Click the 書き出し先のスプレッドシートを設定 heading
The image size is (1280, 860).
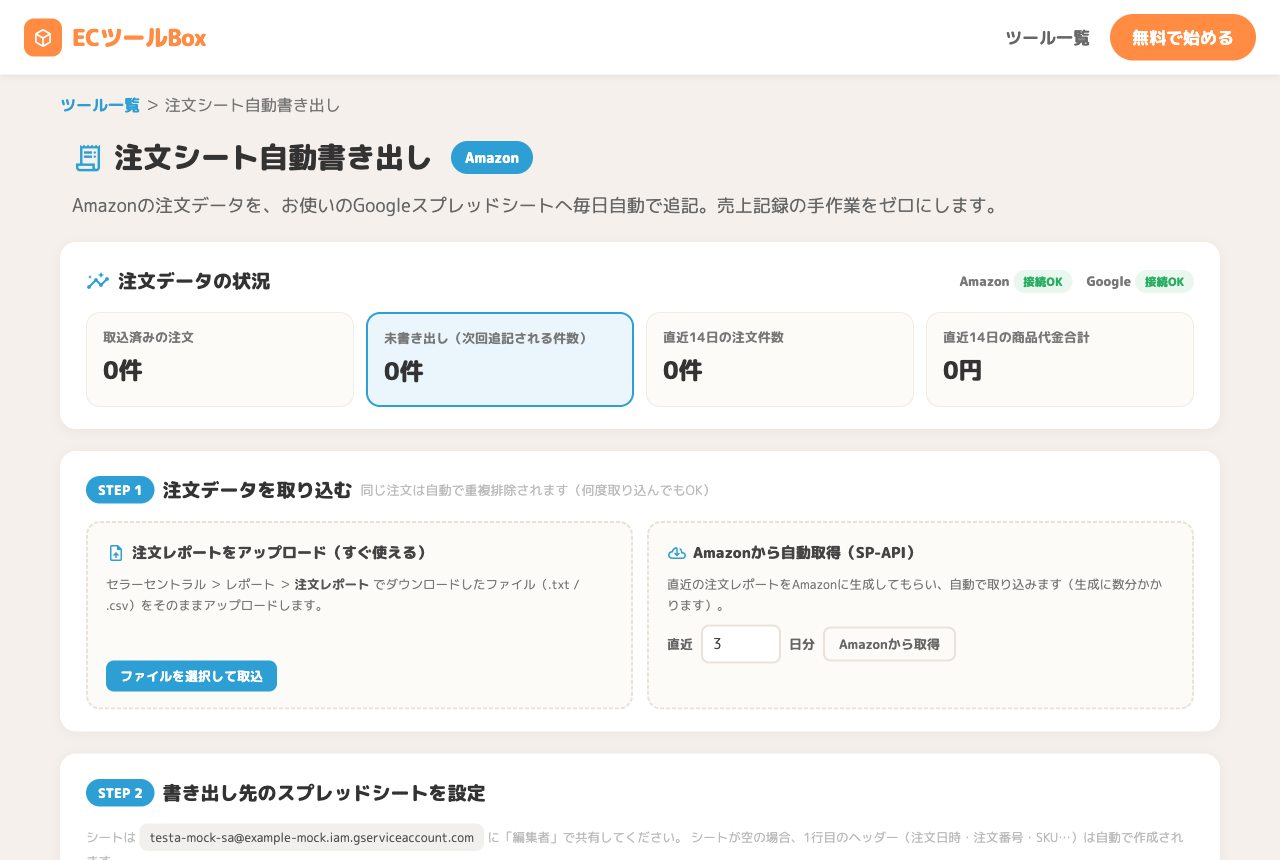[x=324, y=793]
